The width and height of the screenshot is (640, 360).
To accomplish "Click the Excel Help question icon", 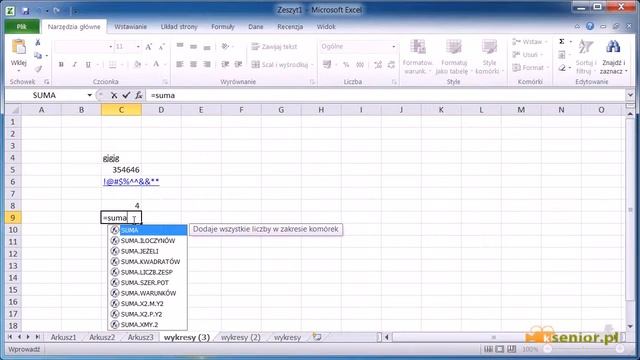I will [x=590, y=26].
